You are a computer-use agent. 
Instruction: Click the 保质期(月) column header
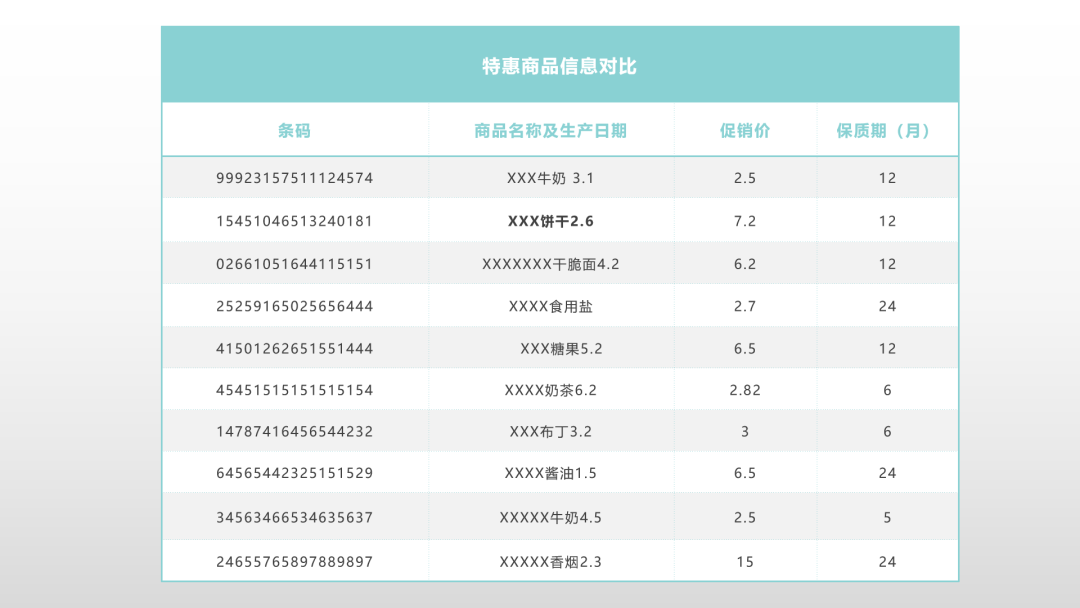coord(887,131)
